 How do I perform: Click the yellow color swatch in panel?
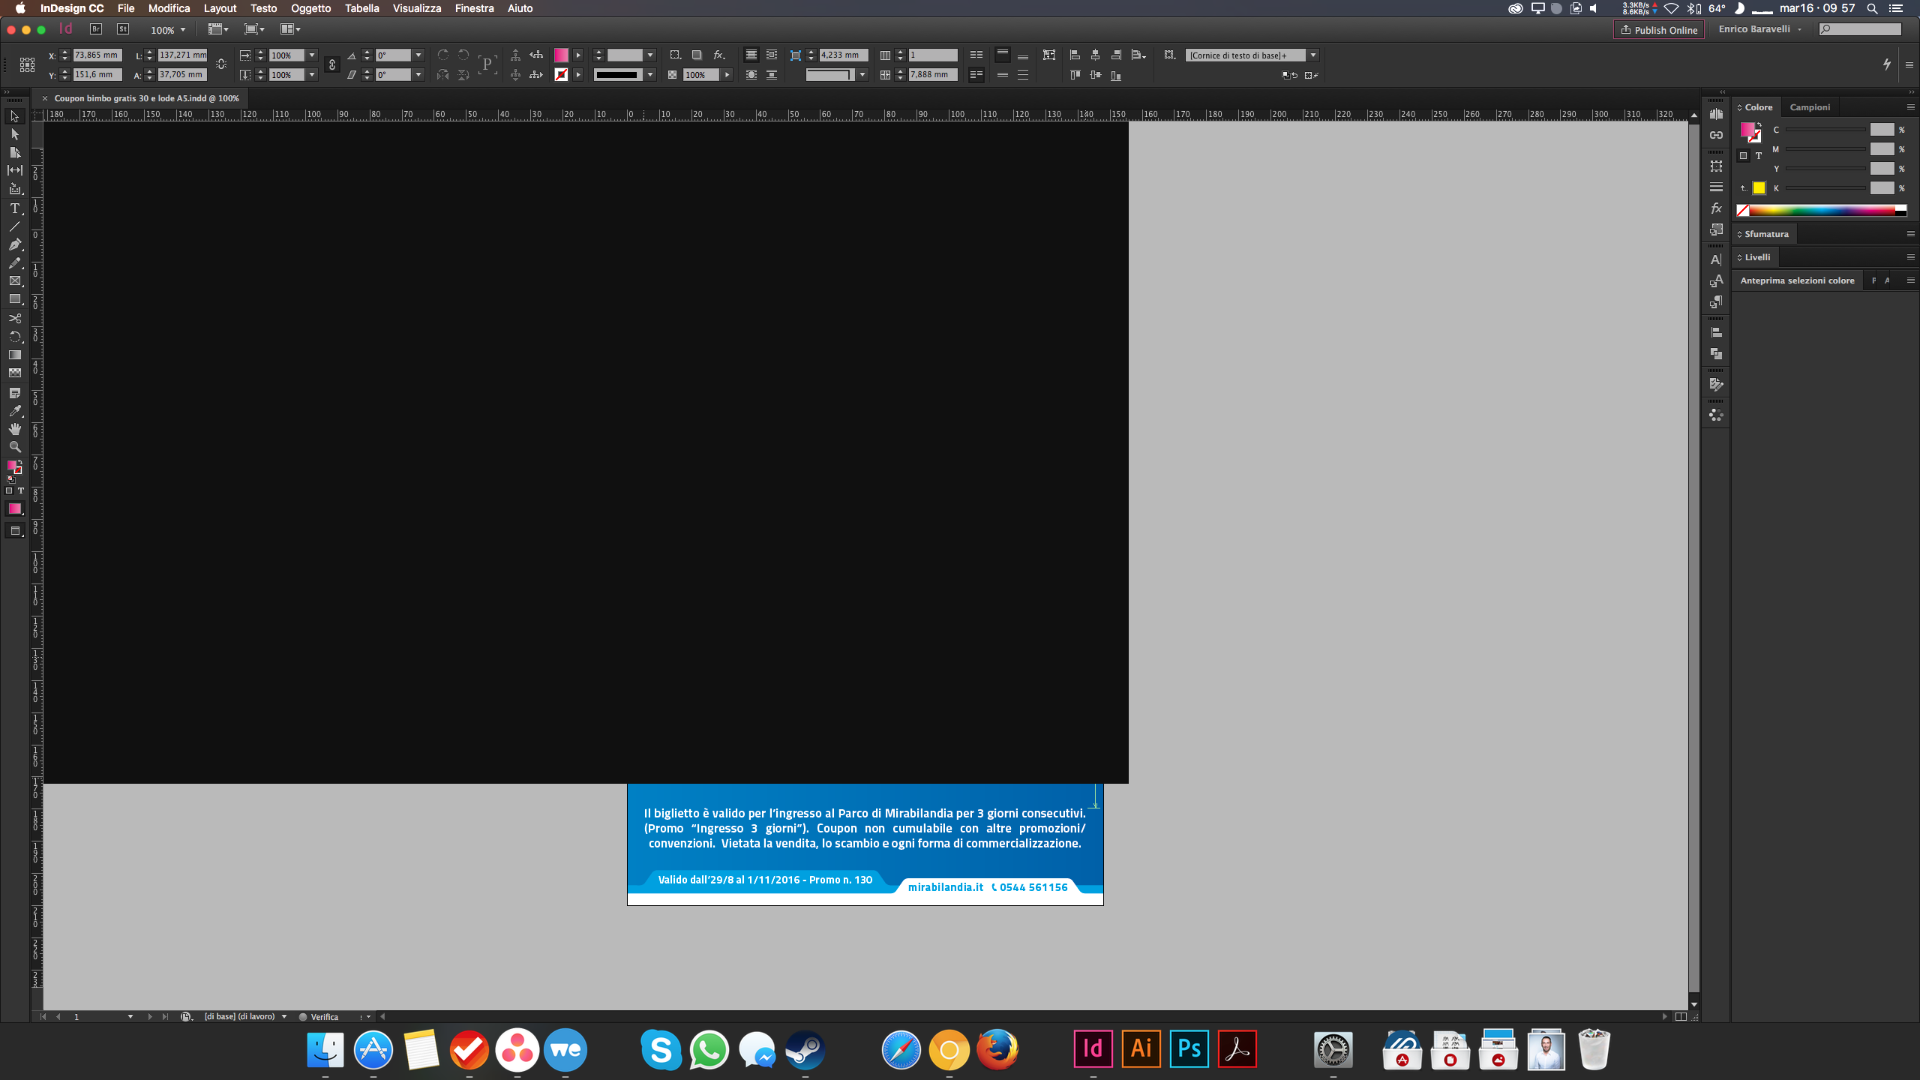(x=1759, y=187)
